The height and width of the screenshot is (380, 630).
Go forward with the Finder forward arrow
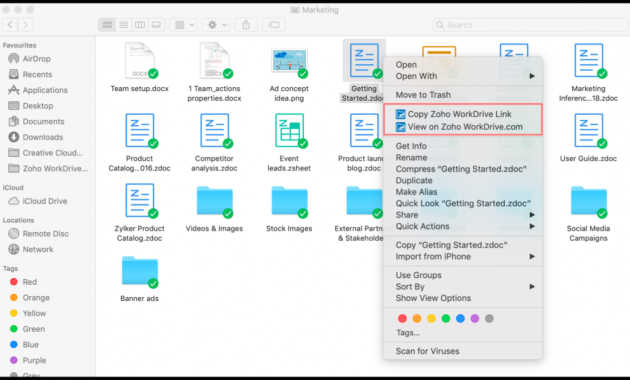tap(25, 25)
